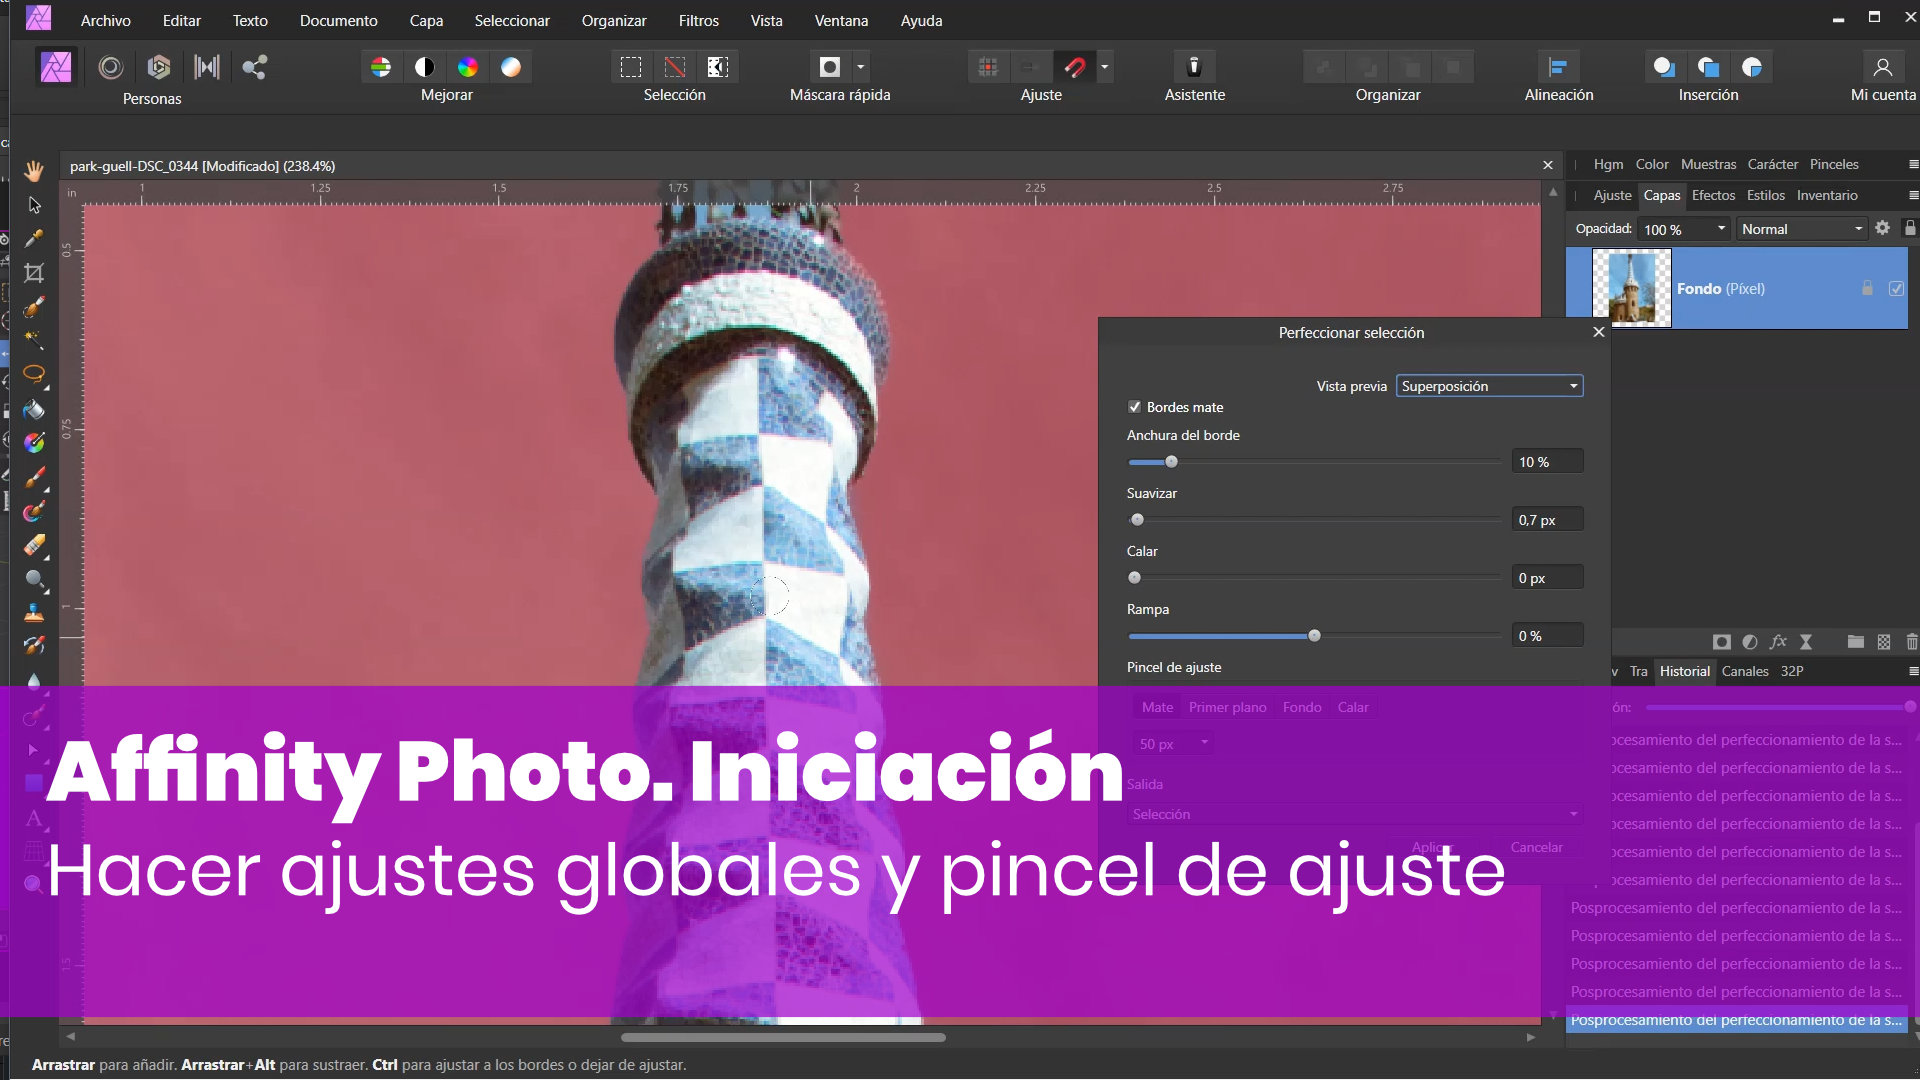Click the Deselect icon in toolbar
Viewport: 1920px width, 1080px height.
click(x=675, y=67)
